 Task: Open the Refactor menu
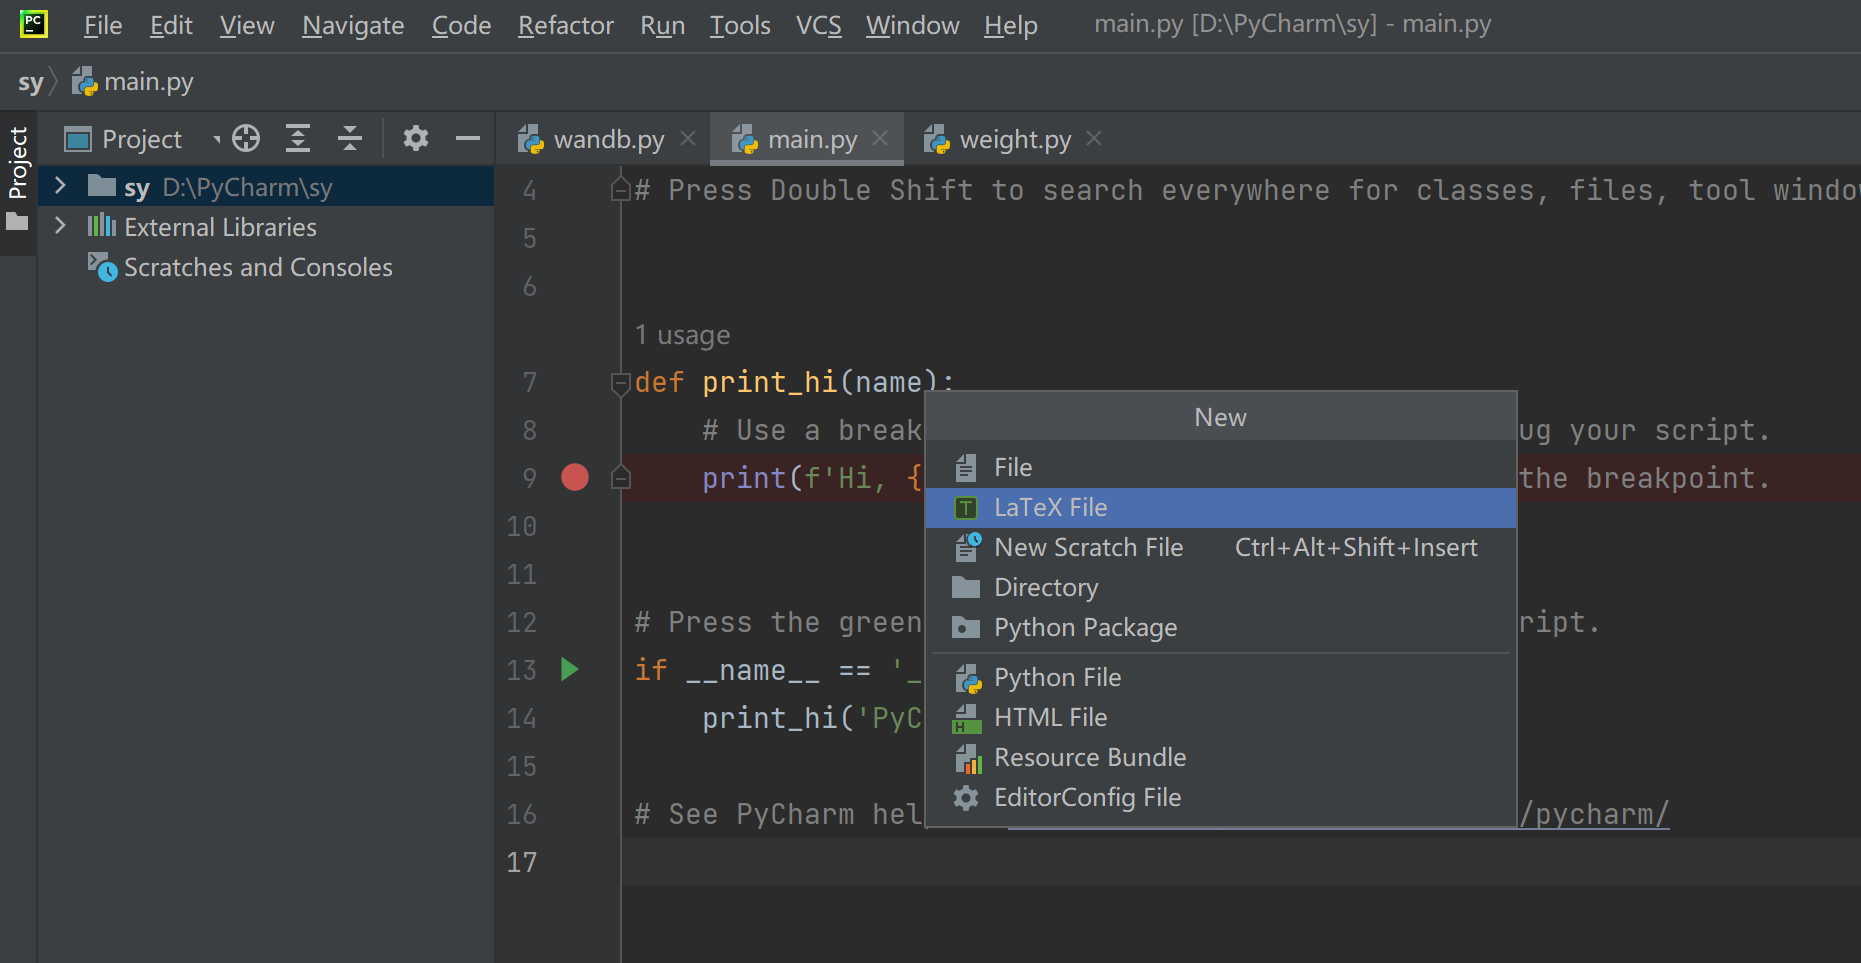click(x=566, y=26)
